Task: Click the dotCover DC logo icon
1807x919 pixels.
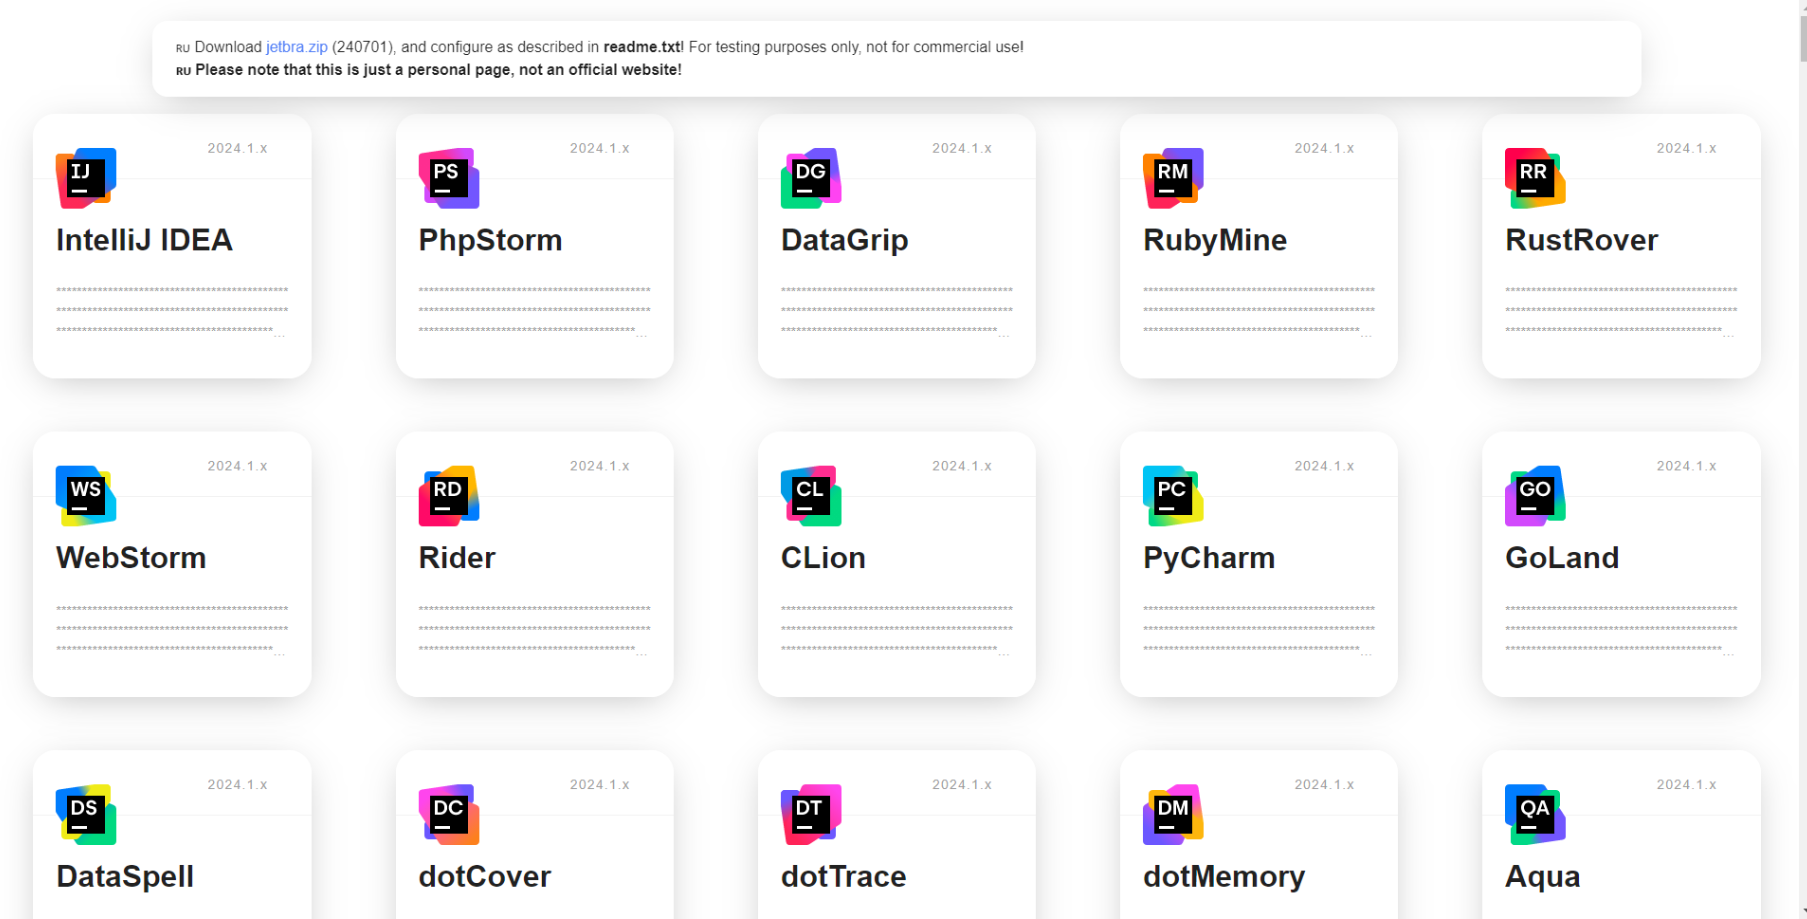Action: pos(449,815)
